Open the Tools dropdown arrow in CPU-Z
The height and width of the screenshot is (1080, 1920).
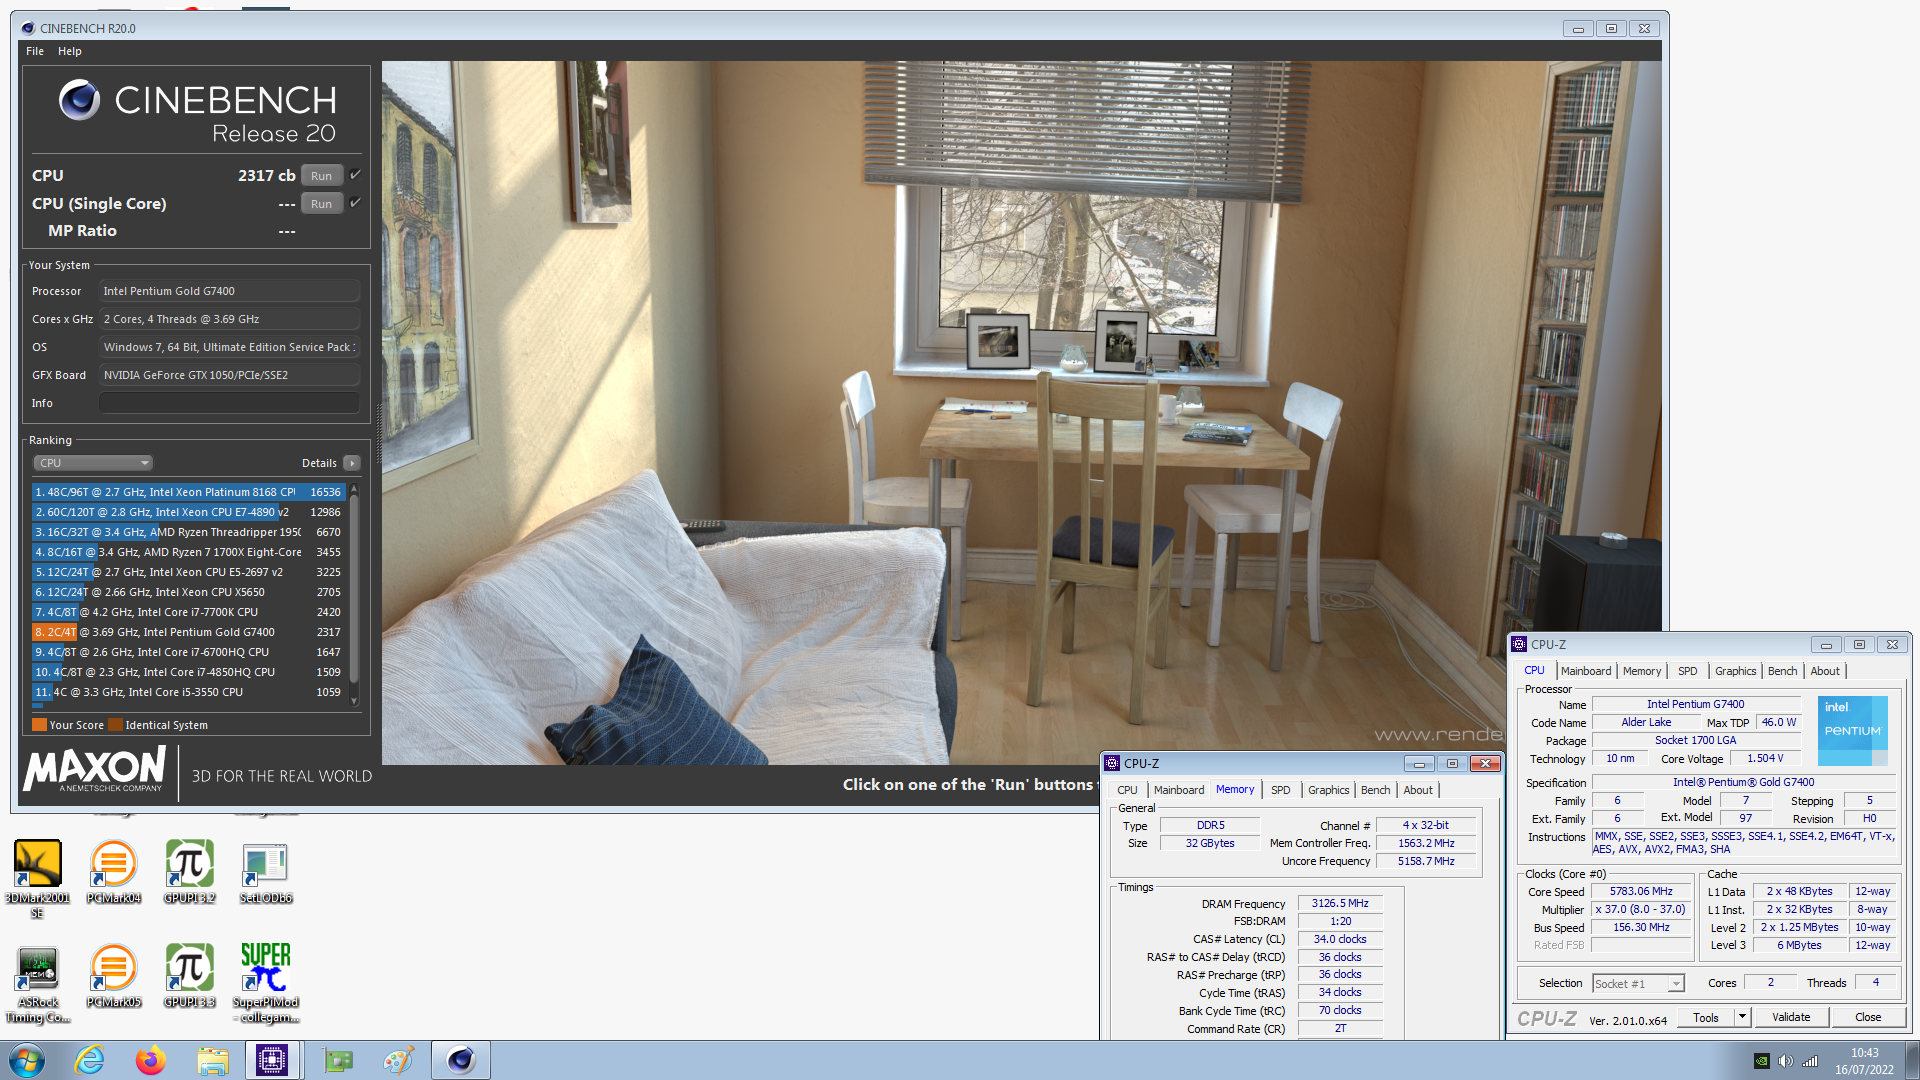click(x=1742, y=1017)
